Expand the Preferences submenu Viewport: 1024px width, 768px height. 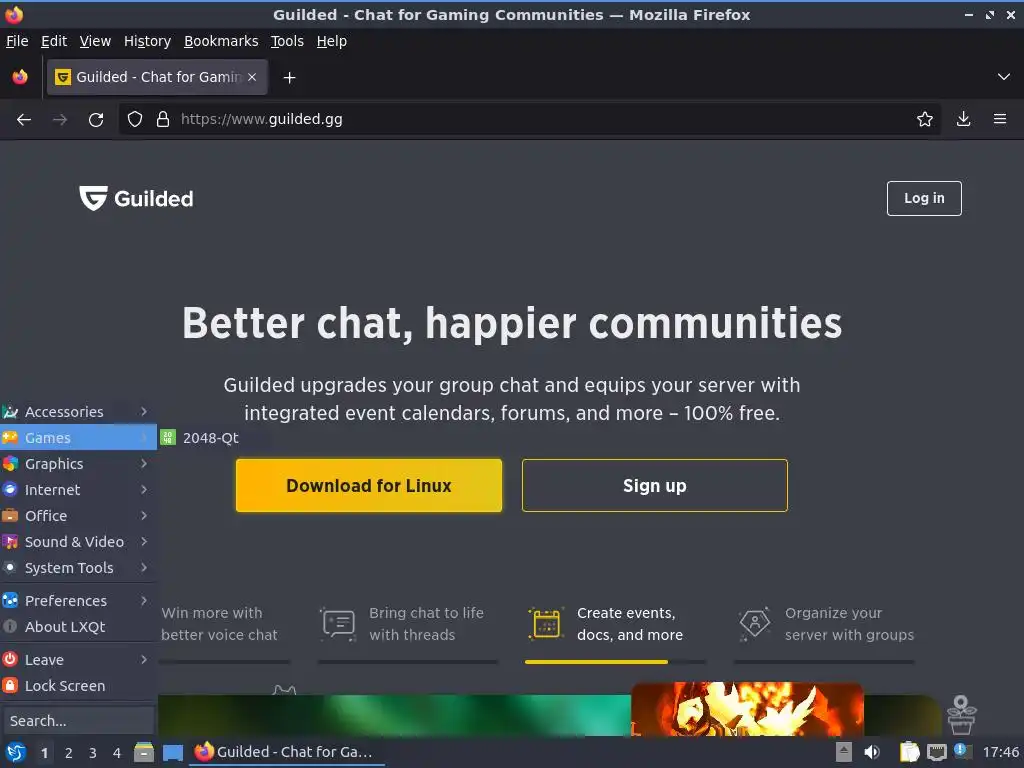pyautogui.click(x=78, y=601)
